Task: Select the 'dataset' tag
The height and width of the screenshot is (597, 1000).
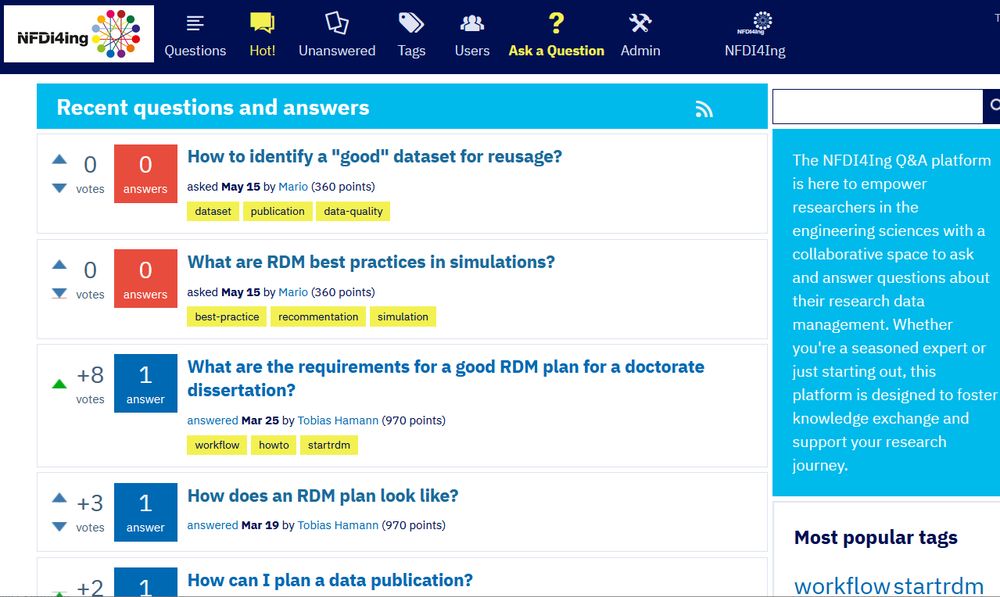Action: click(213, 211)
